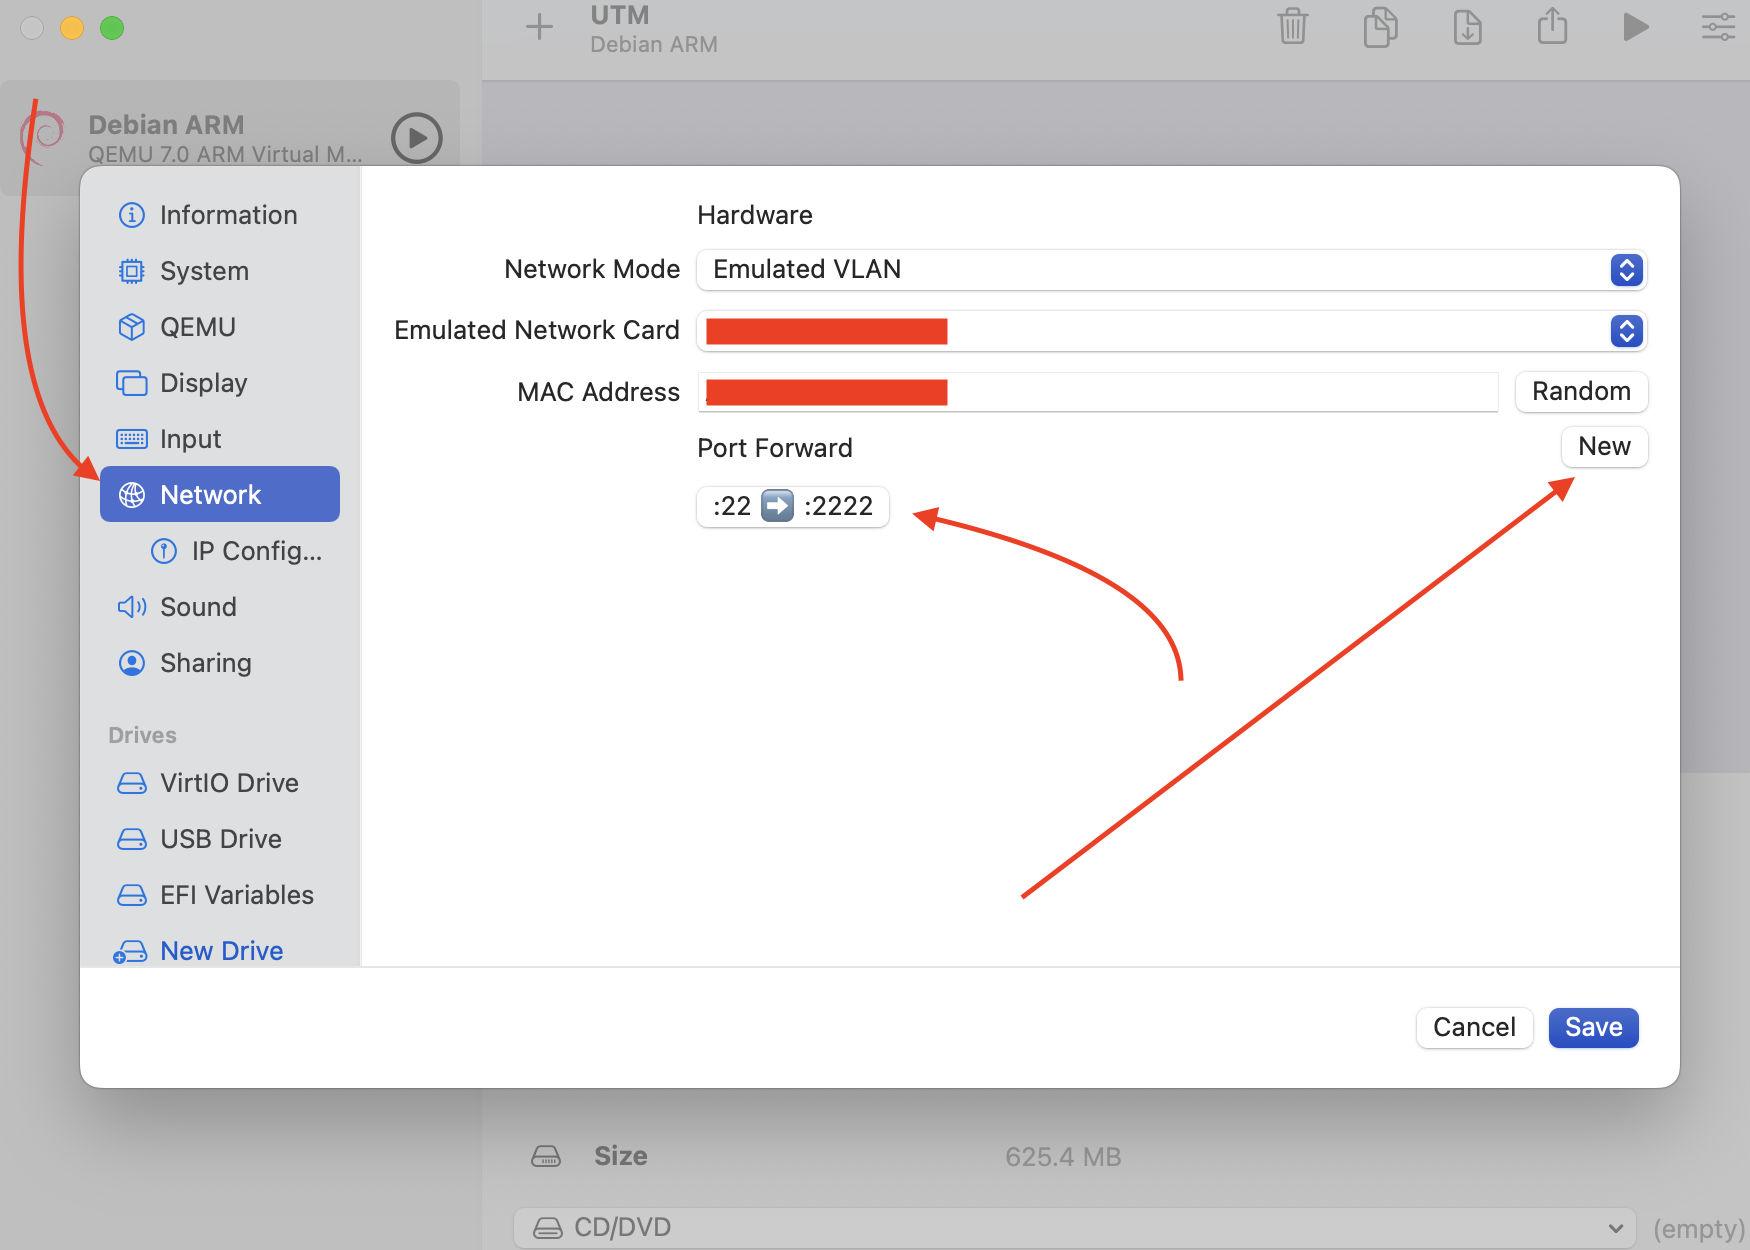Click the share icon in UTM toolbar
The width and height of the screenshot is (1750, 1250).
pyautogui.click(x=1552, y=27)
